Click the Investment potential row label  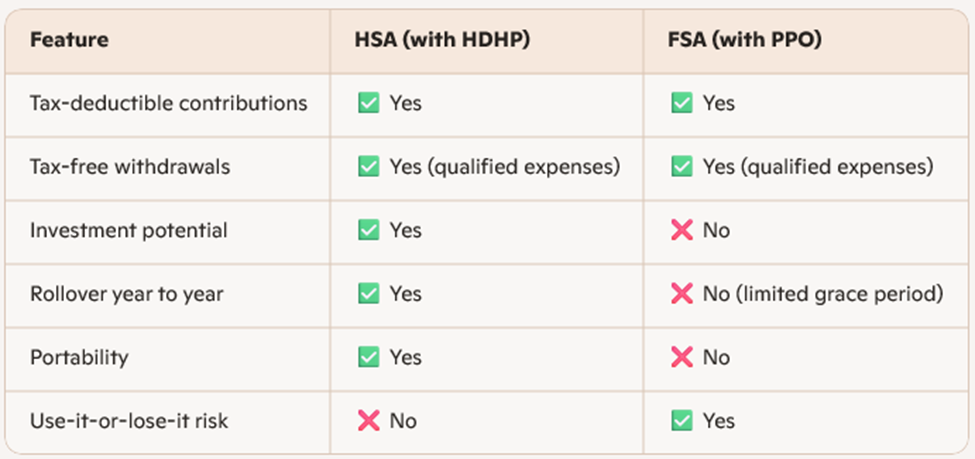(x=128, y=230)
